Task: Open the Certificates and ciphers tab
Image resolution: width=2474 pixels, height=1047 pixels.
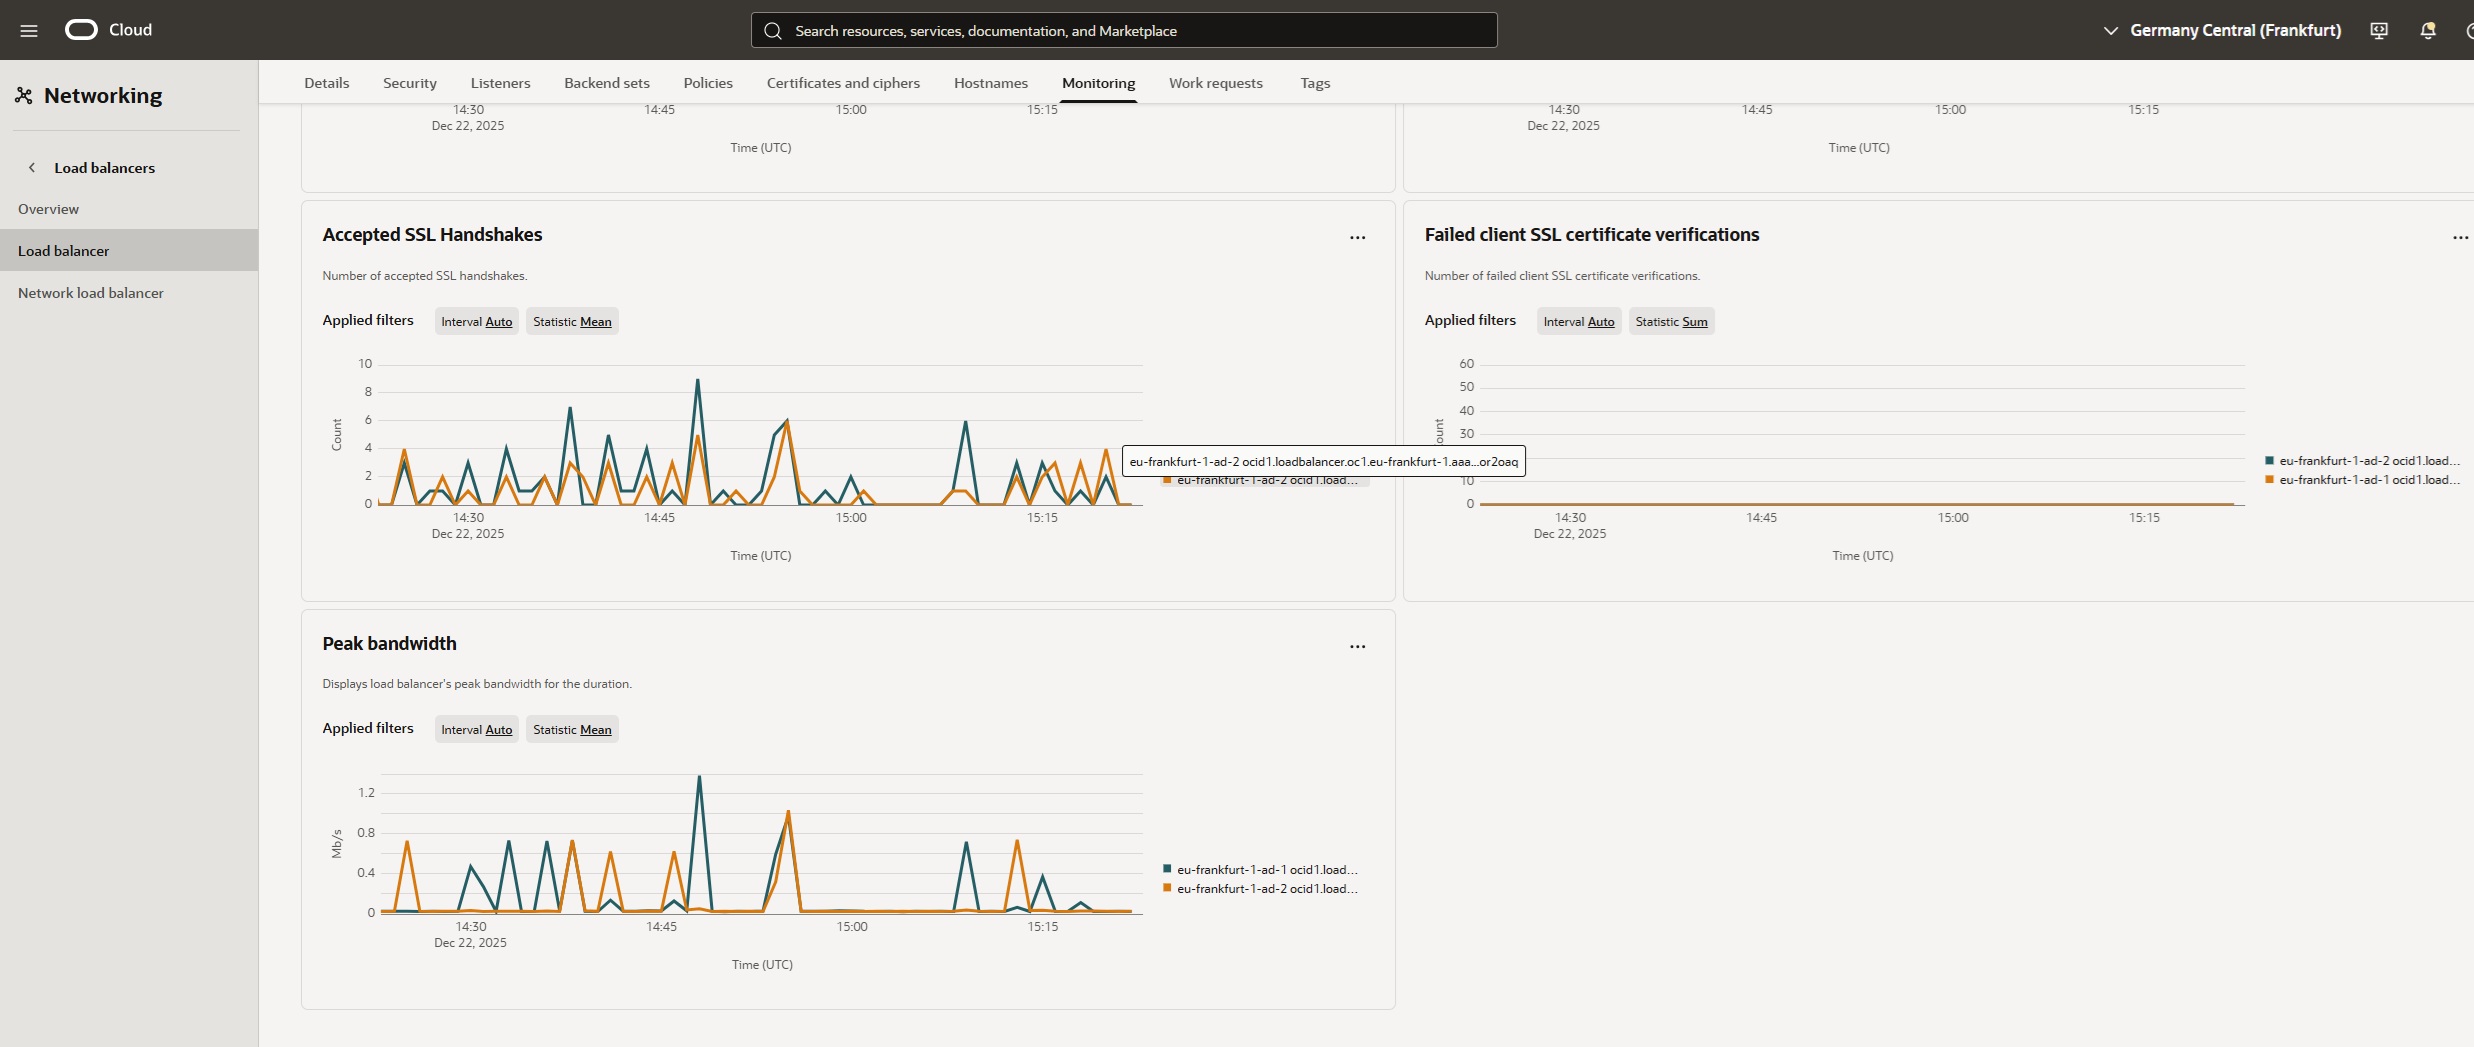Action: click(843, 83)
